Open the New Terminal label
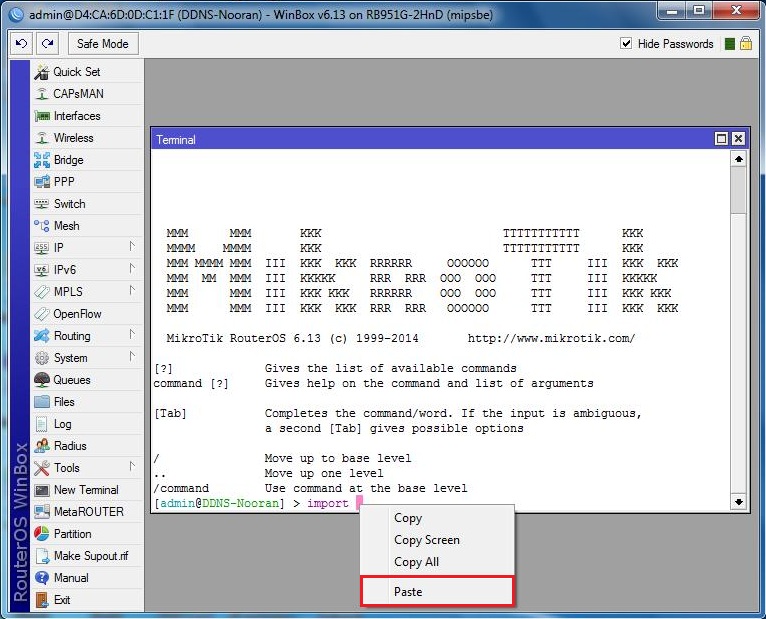 [86, 490]
